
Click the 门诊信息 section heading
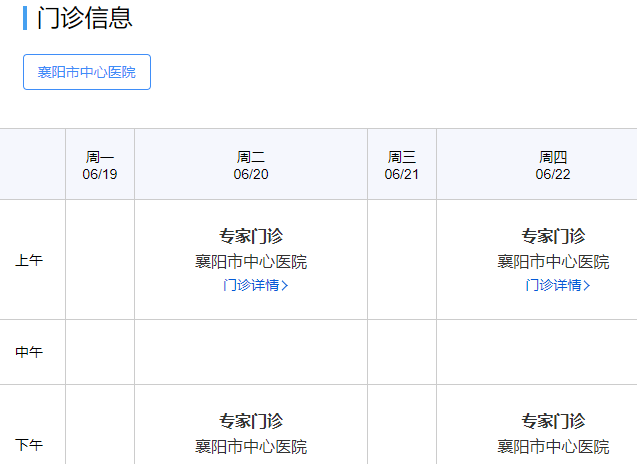point(84,18)
